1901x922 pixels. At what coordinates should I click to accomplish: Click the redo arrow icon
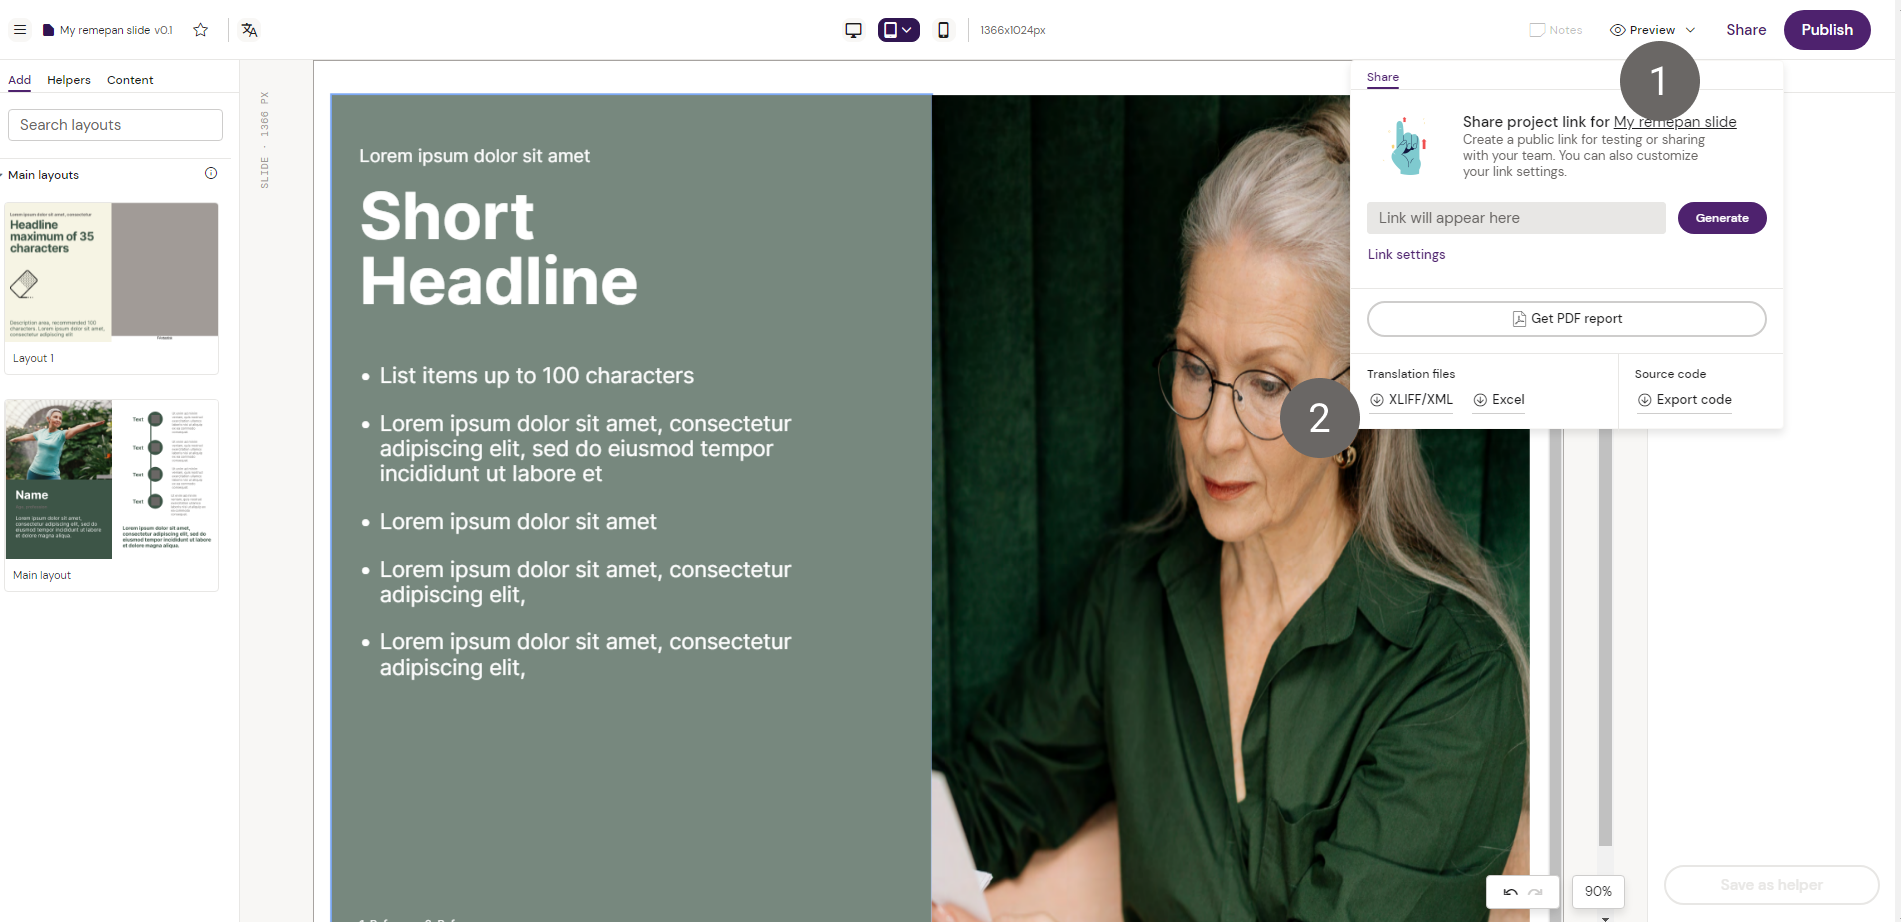tap(1536, 892)
